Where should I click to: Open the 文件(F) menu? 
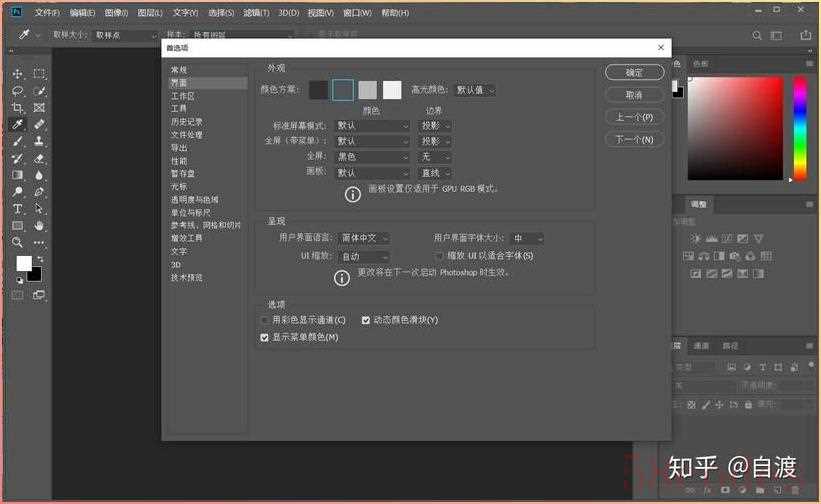coord(47,13)
